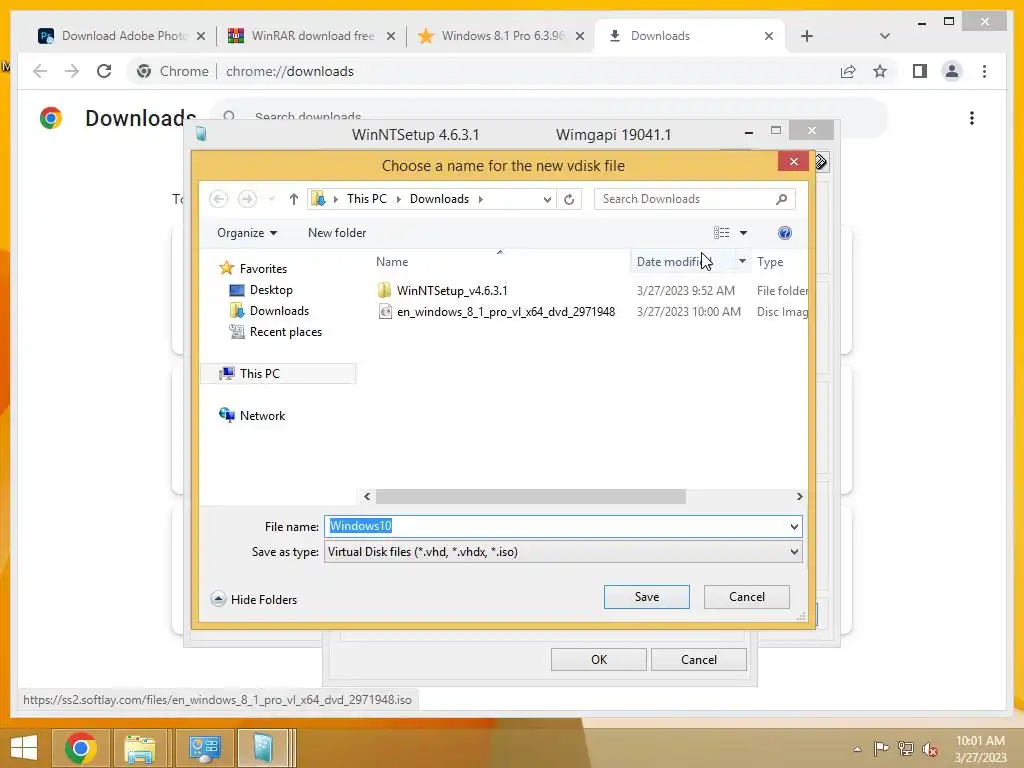Click New folder button
This screenshot has width=1024, height=768.
click(x=337, y=232)
